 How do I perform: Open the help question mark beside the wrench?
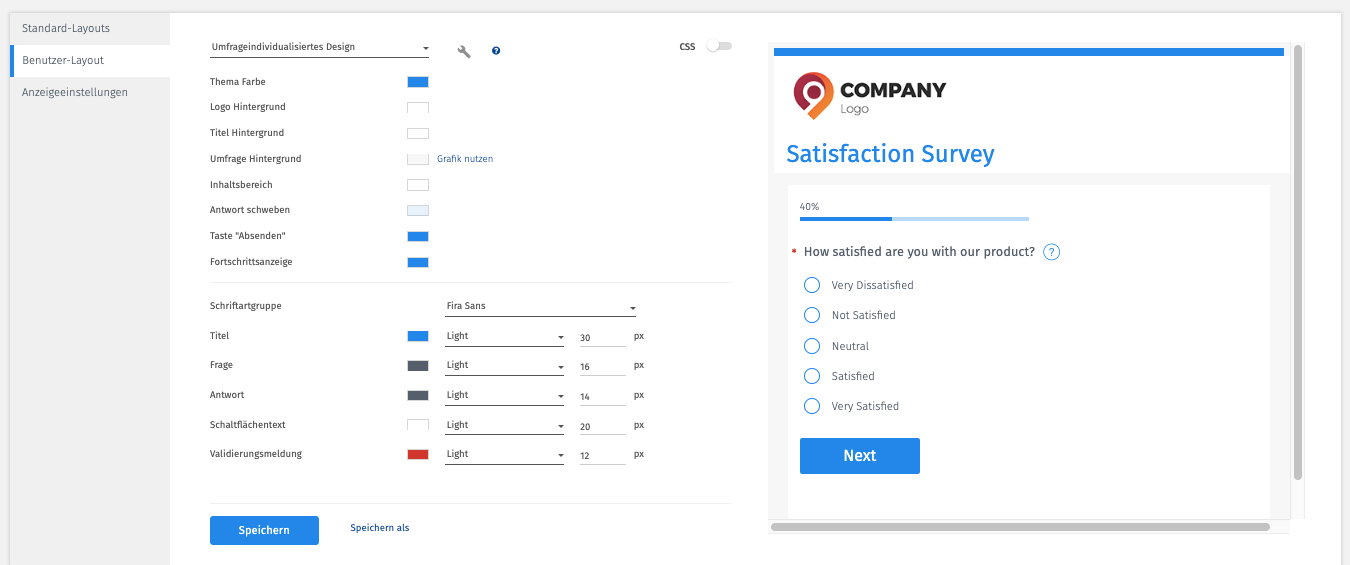[x=496, y=50]
